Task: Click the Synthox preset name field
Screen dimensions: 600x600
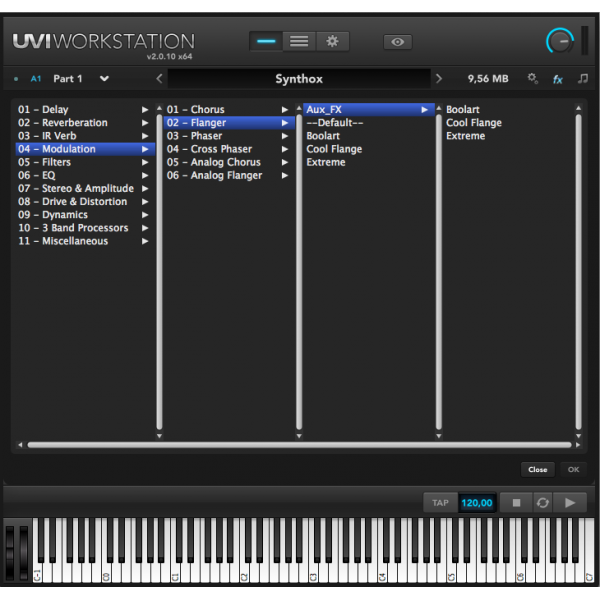Action: [x=299, y=79]
